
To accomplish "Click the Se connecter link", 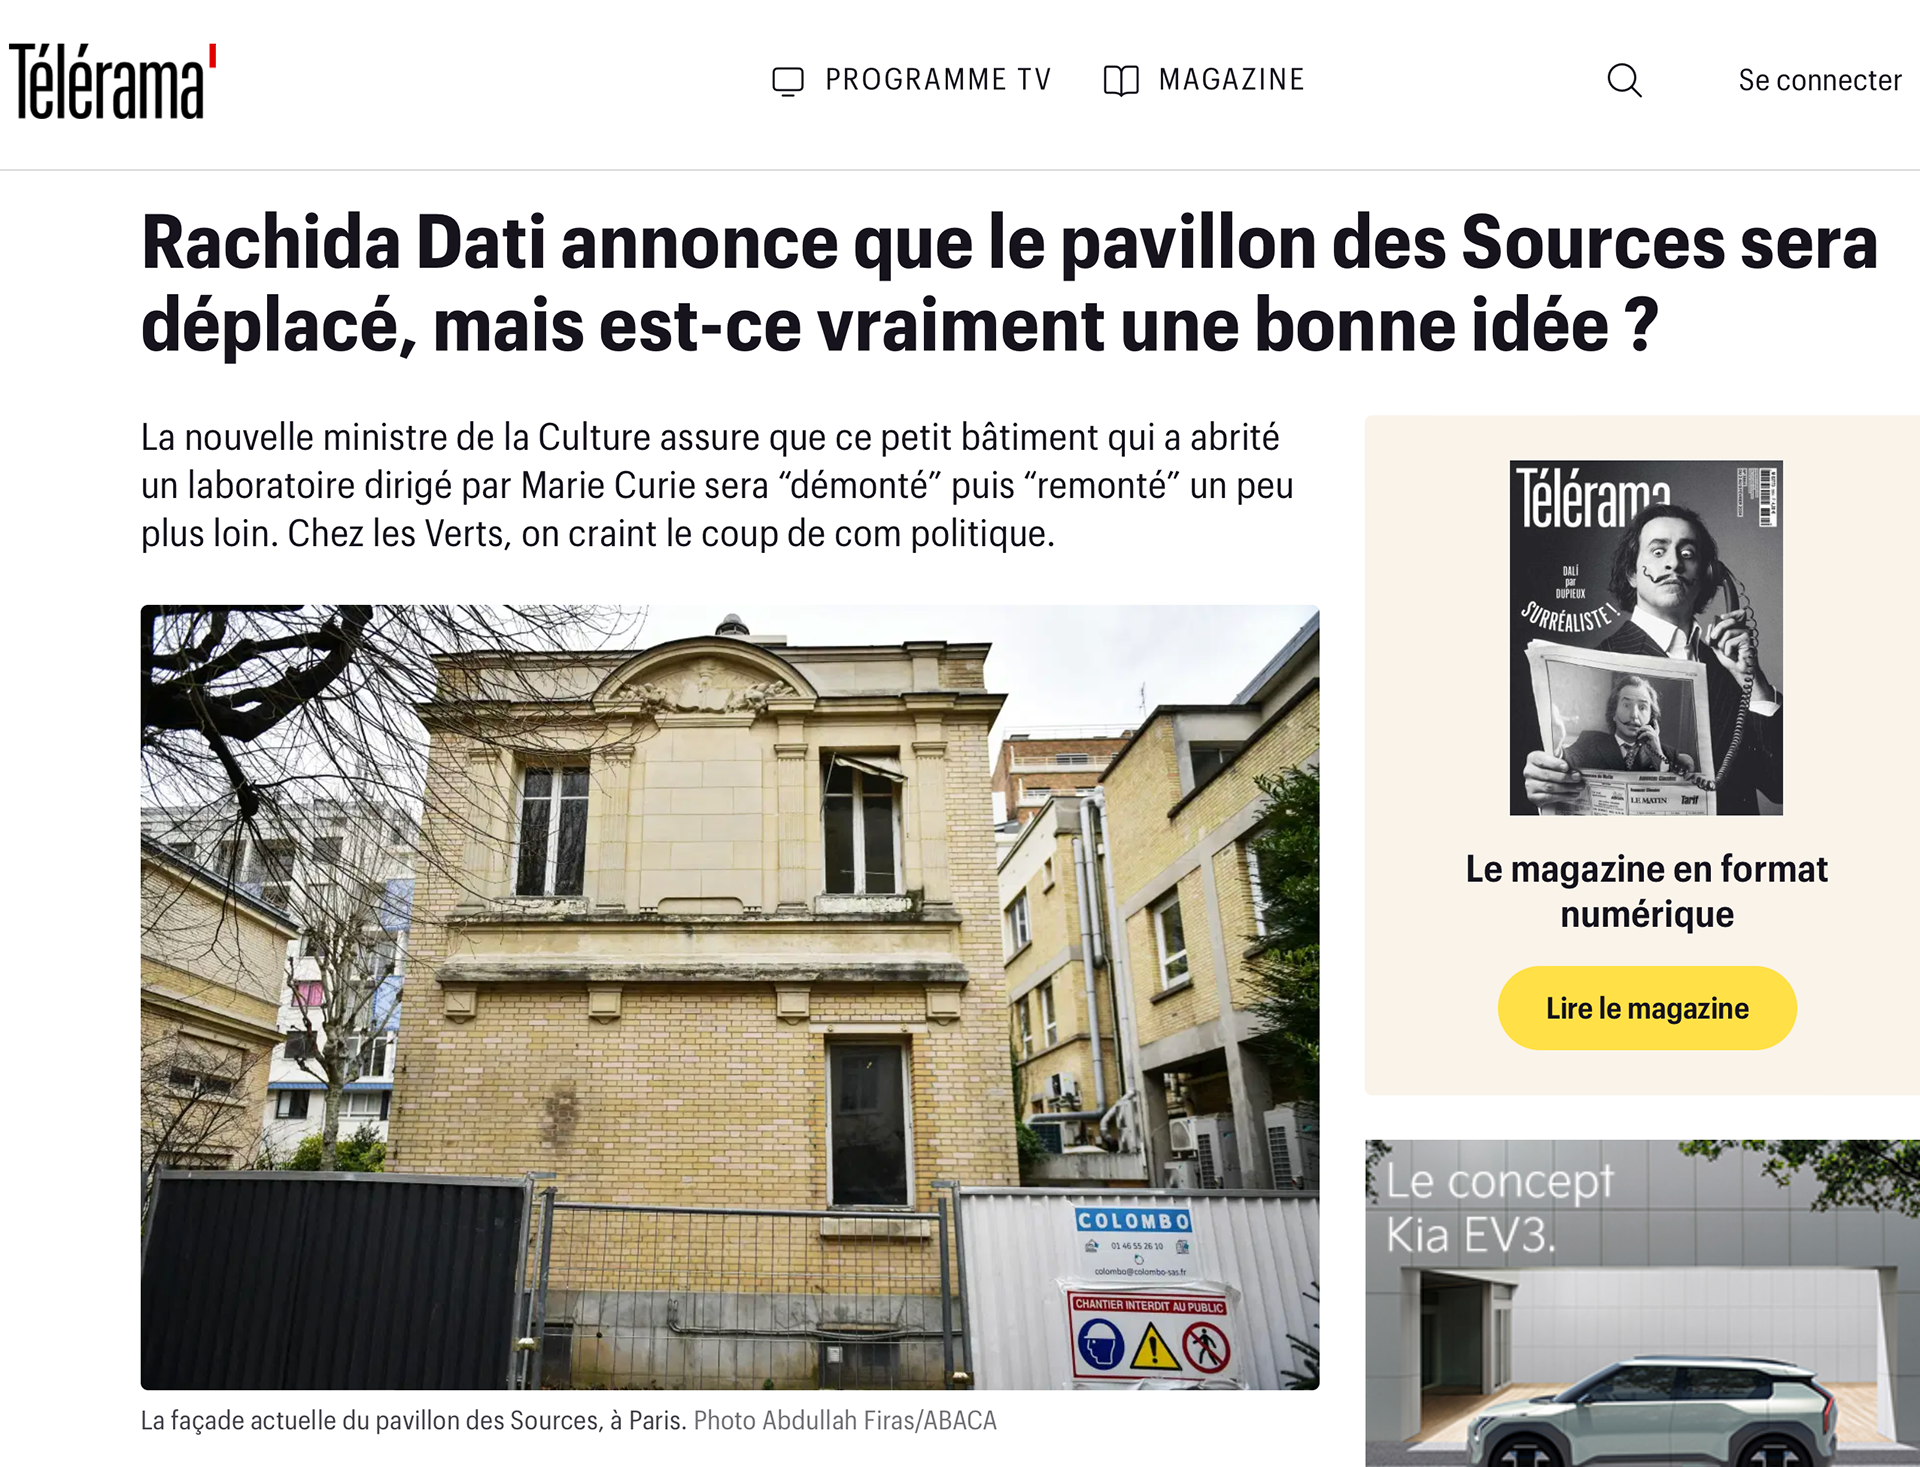I will pos(1819,80).
